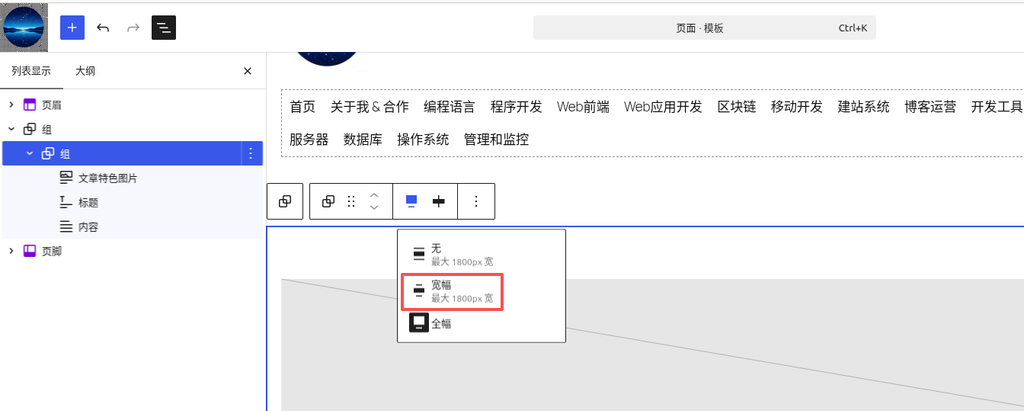Switch to the 大纲 tab

coord(85,71)
